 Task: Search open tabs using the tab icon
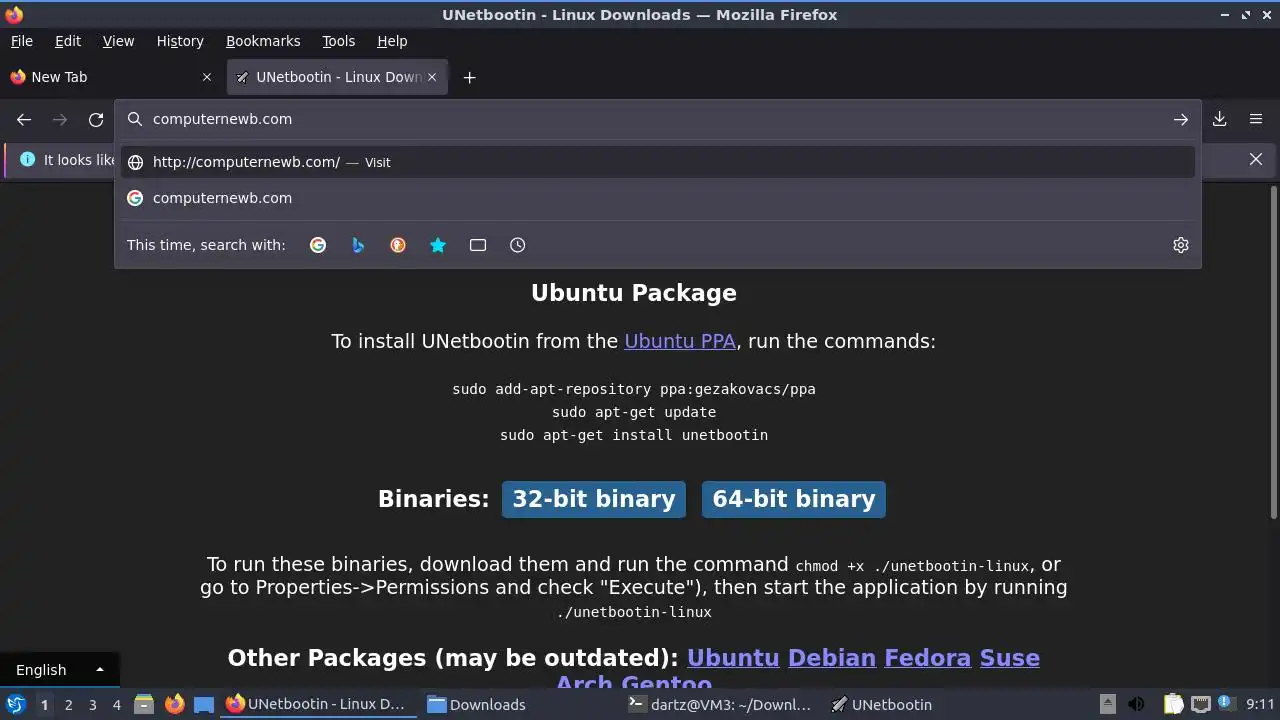click(x=478, y=245)
